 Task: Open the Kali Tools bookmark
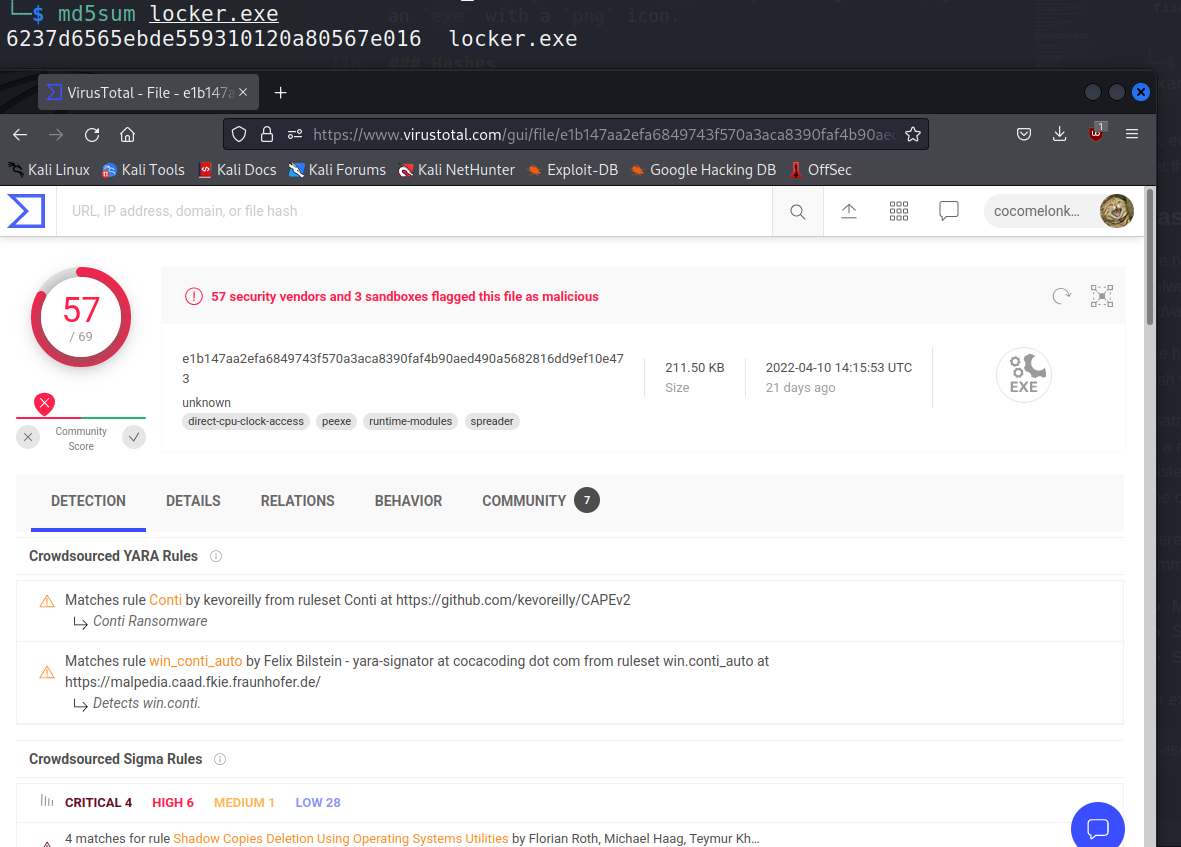pos(143,170)
